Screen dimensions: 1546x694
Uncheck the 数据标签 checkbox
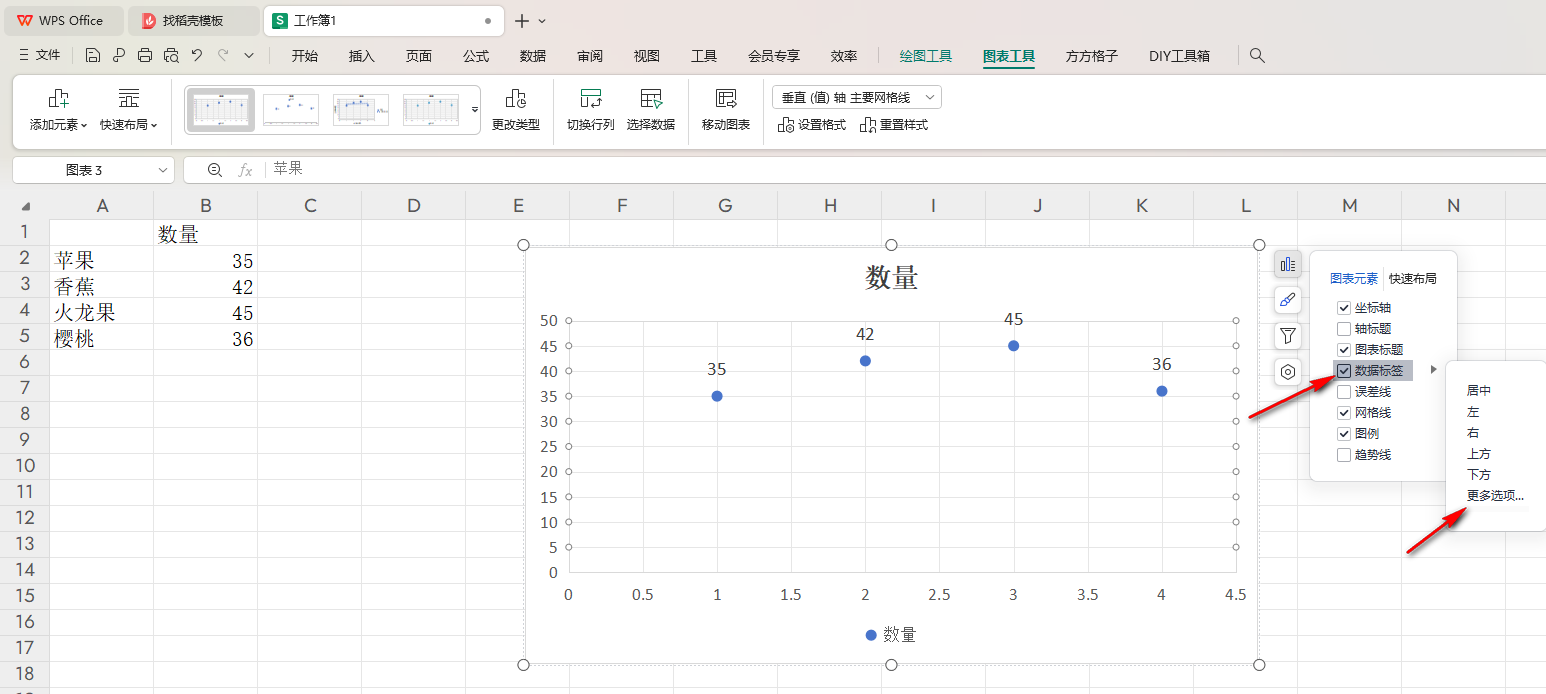point(1344,371)
